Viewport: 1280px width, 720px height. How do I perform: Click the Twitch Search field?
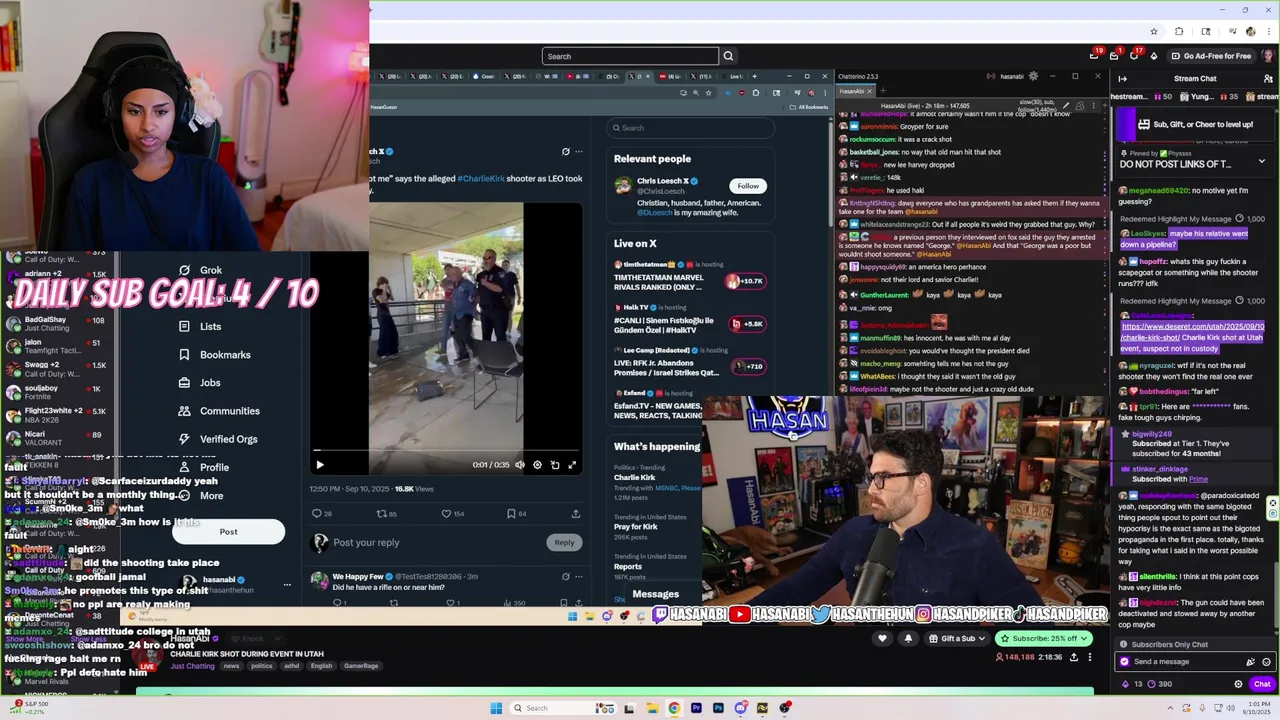(630, 56)
